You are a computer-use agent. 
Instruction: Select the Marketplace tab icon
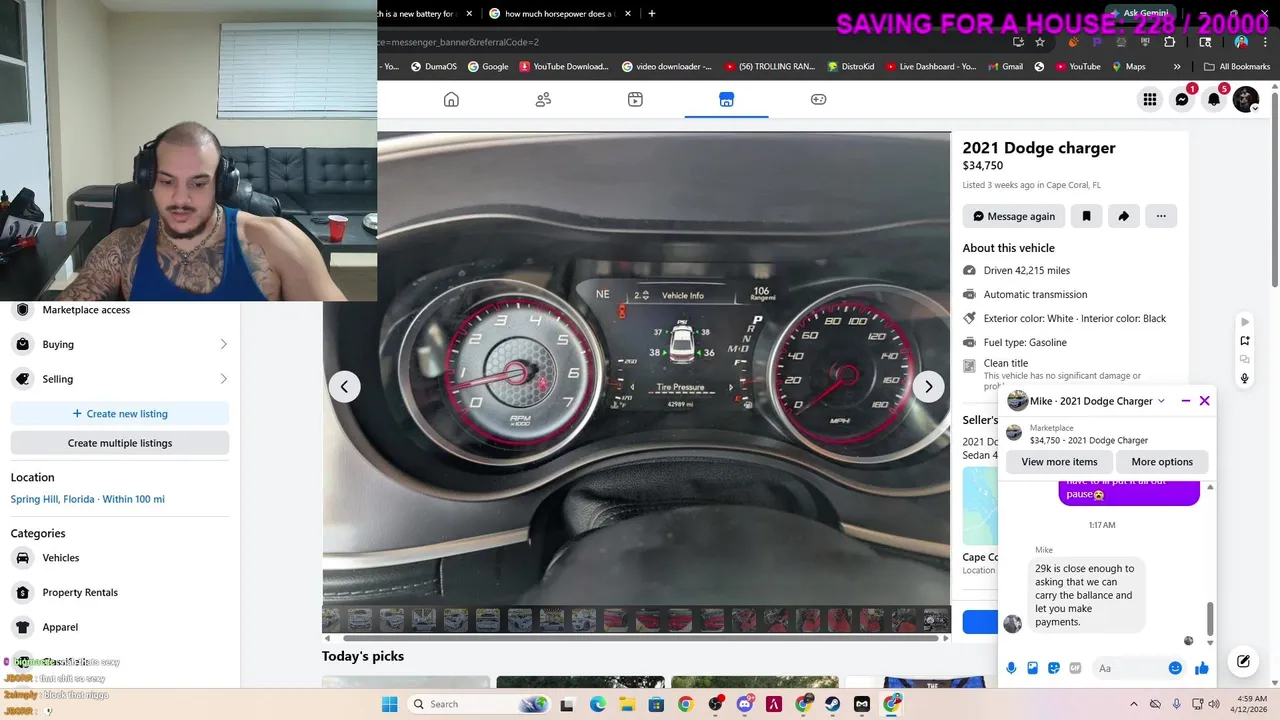coord(727,99)
